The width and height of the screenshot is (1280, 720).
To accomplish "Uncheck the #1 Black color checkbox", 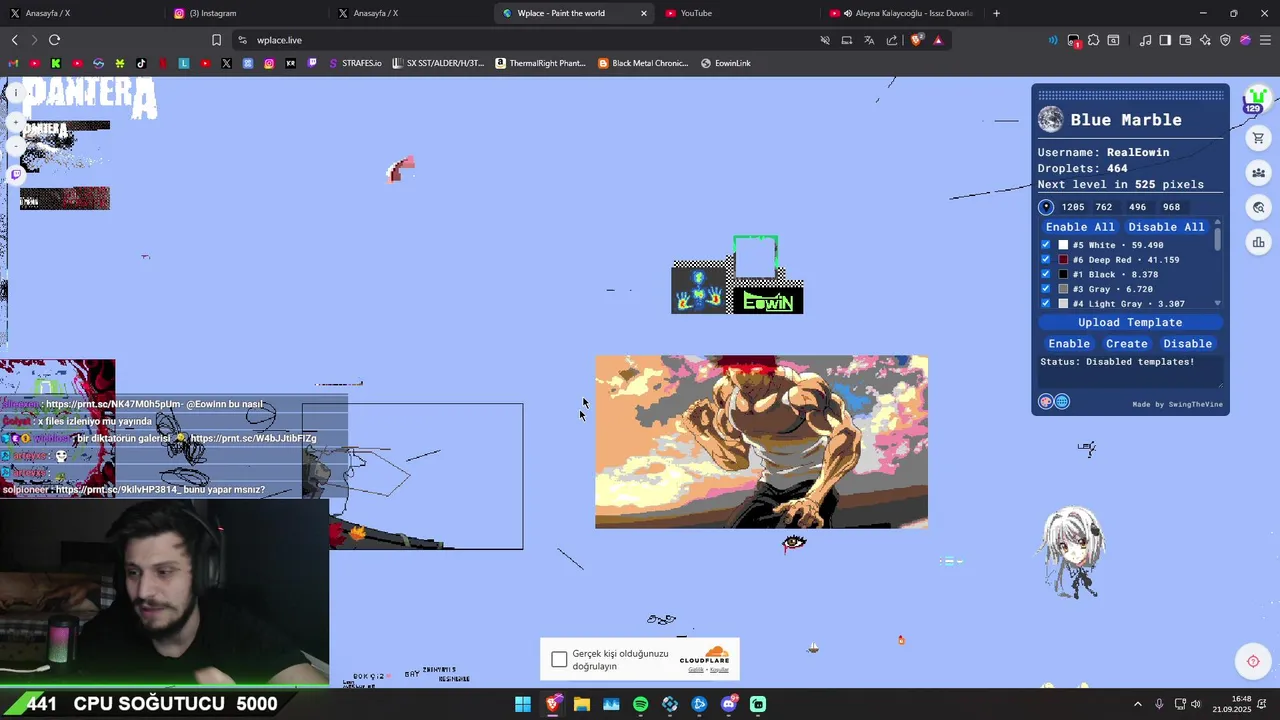I will [x=1046, y=274].
